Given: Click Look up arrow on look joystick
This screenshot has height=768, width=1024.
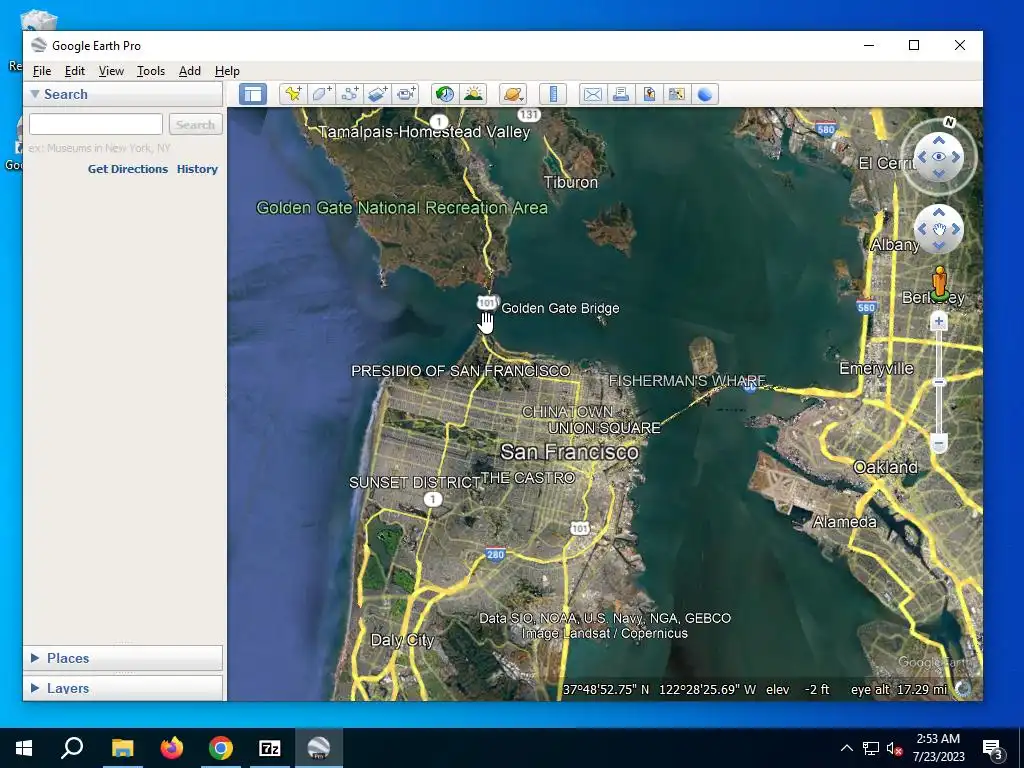Looking at the screenshot, I should 938,140.
